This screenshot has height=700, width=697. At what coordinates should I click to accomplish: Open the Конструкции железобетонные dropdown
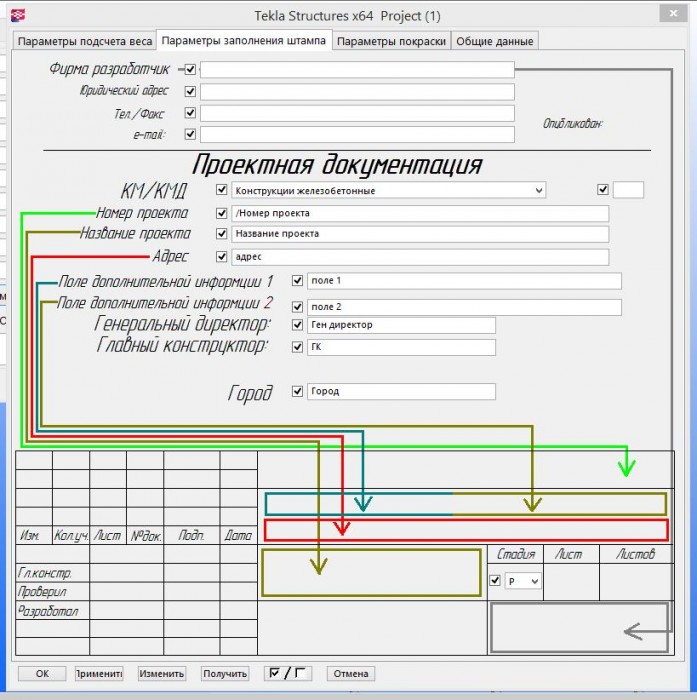click(388, 191)
